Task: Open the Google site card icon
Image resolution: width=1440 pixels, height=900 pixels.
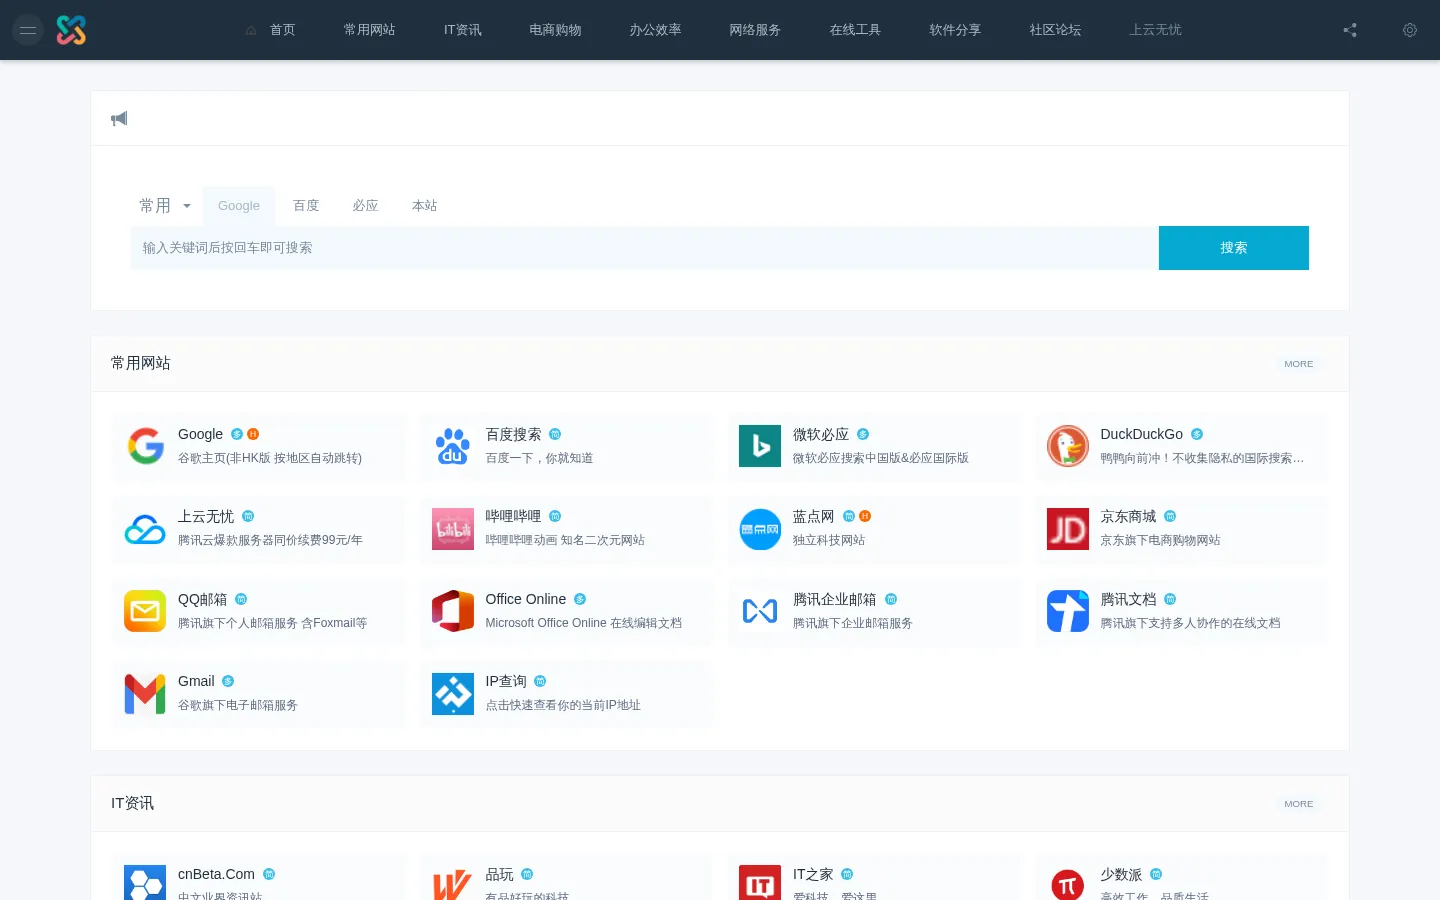Action: click(x=145, y=446)
